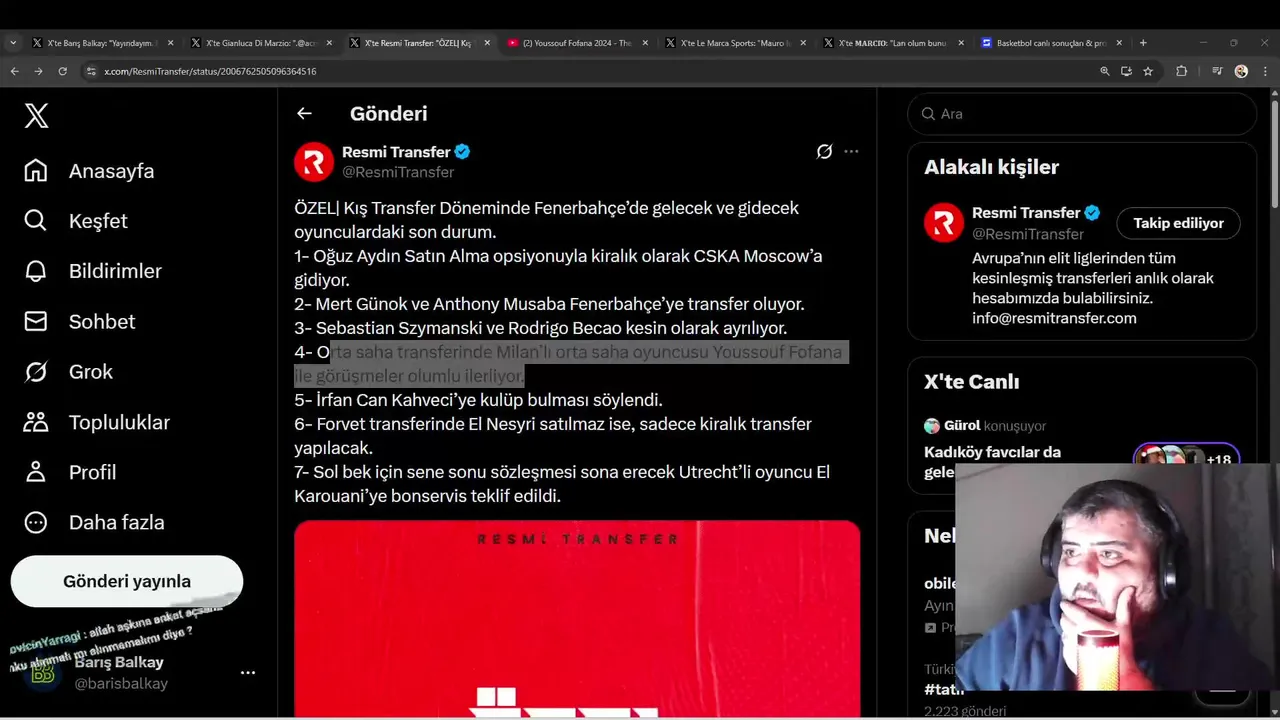Open a new browser tab
The width and height of the screenshot is (1280, 720).
pyautogui.click(x=1143, y=43)
